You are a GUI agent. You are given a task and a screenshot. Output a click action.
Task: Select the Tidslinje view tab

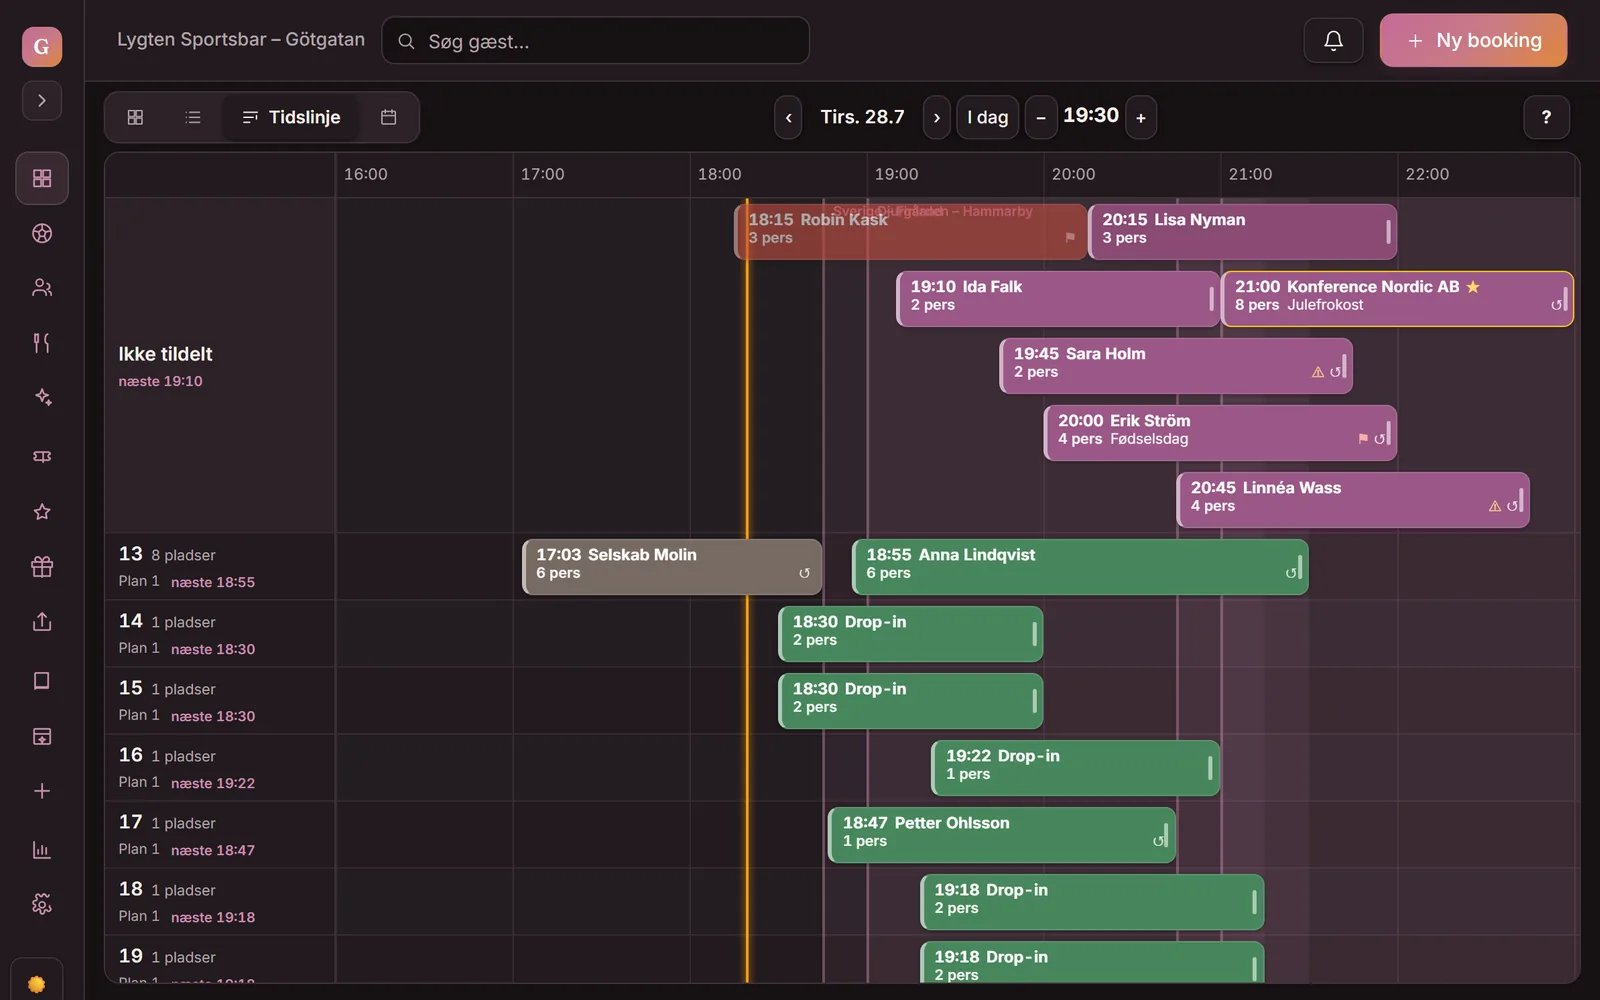(291, 117)
